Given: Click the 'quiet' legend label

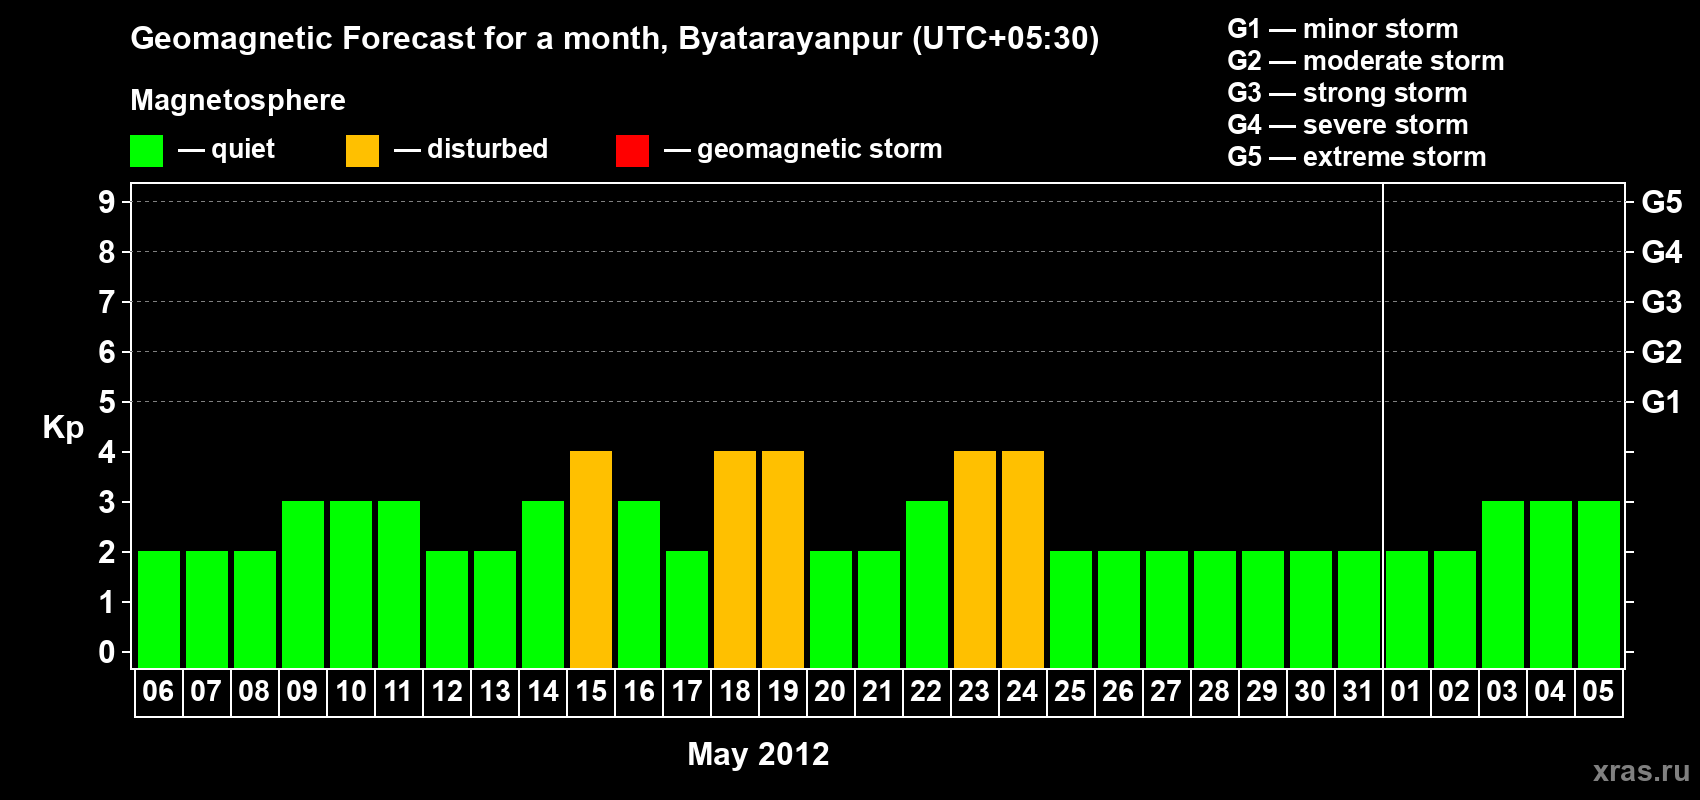Looking at the screenshot, I should pyautogui.click(x=243, y=150).
